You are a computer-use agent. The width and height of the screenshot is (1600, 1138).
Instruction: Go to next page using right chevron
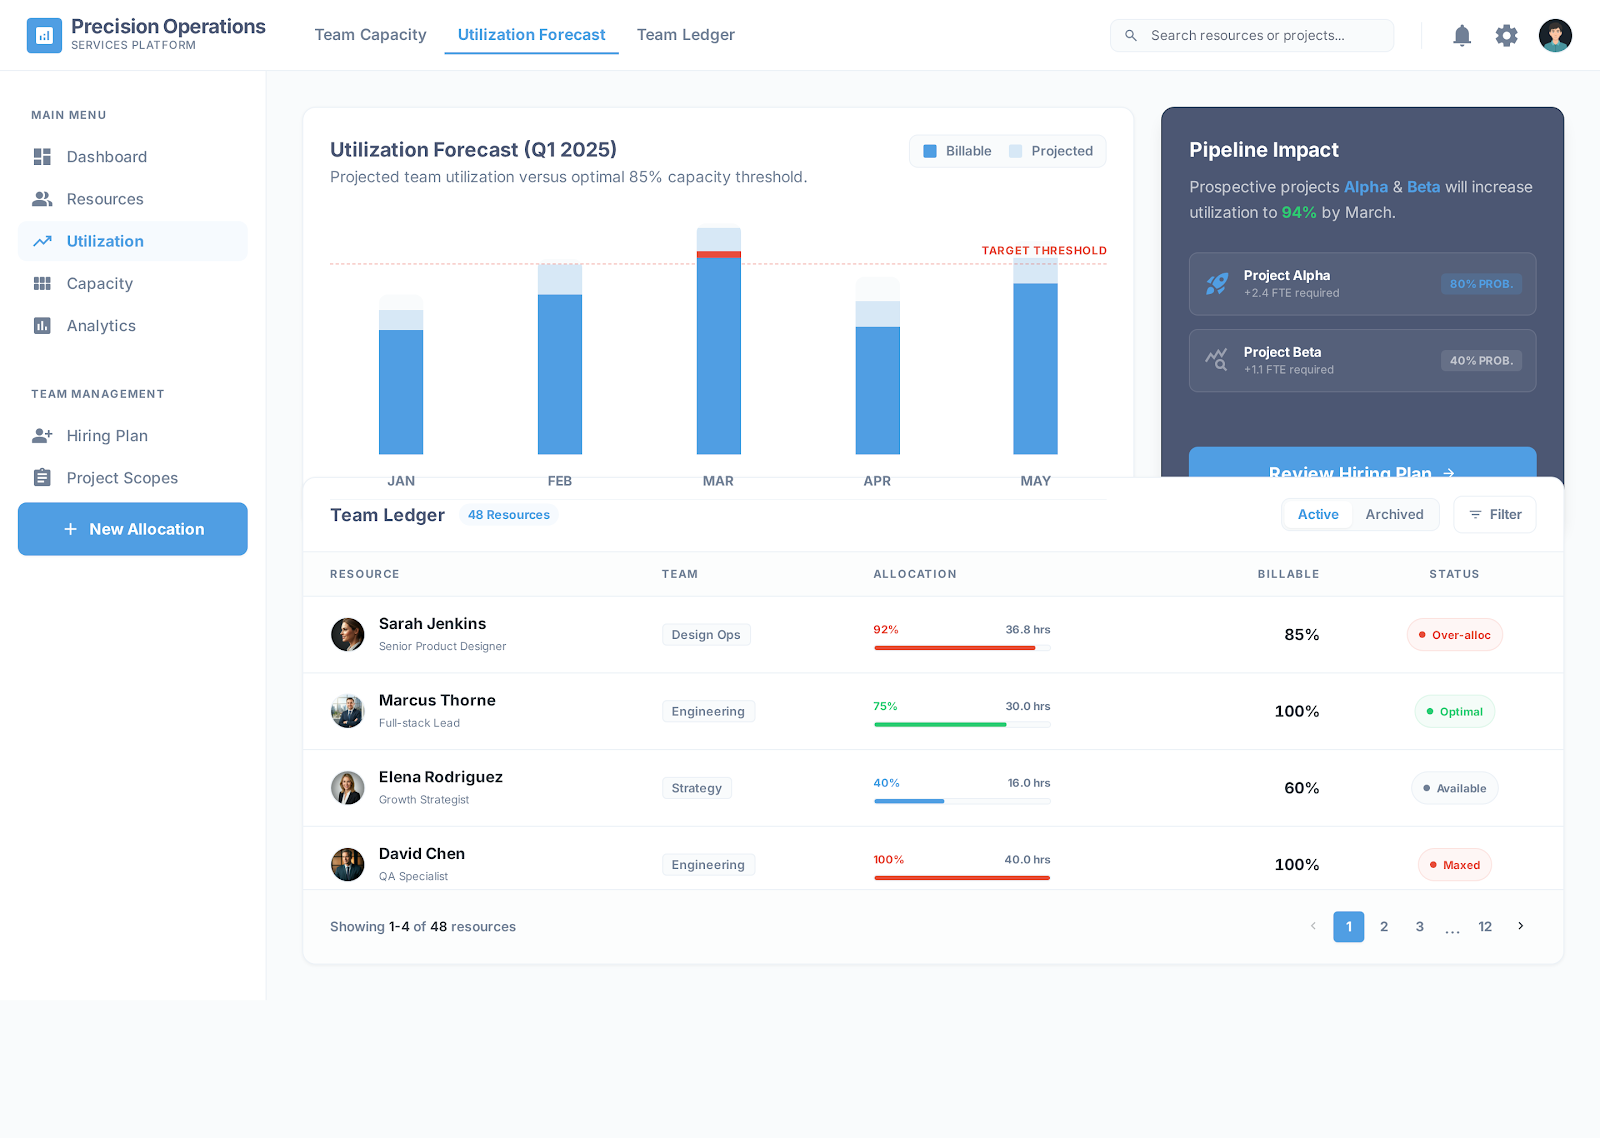click(x=1520, y=926)
